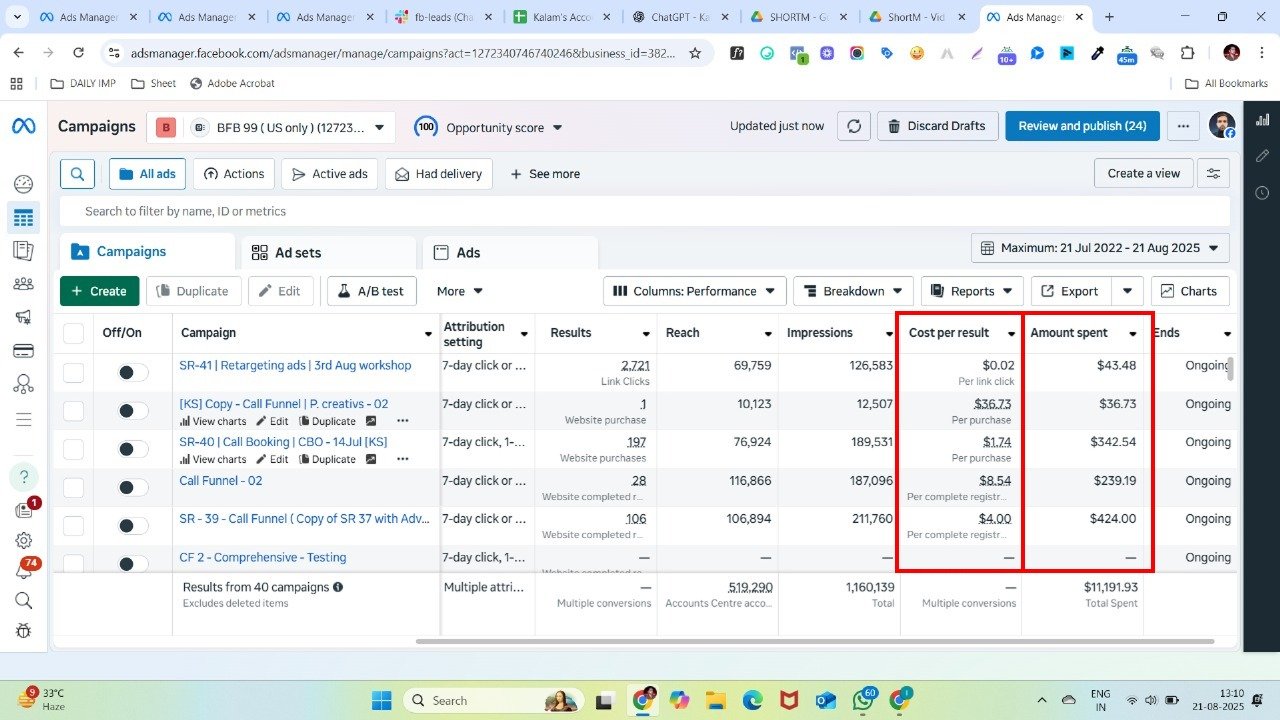1280x720 pixels.
Task: Open the date range selector dropdown
Action: point(1100,248)
